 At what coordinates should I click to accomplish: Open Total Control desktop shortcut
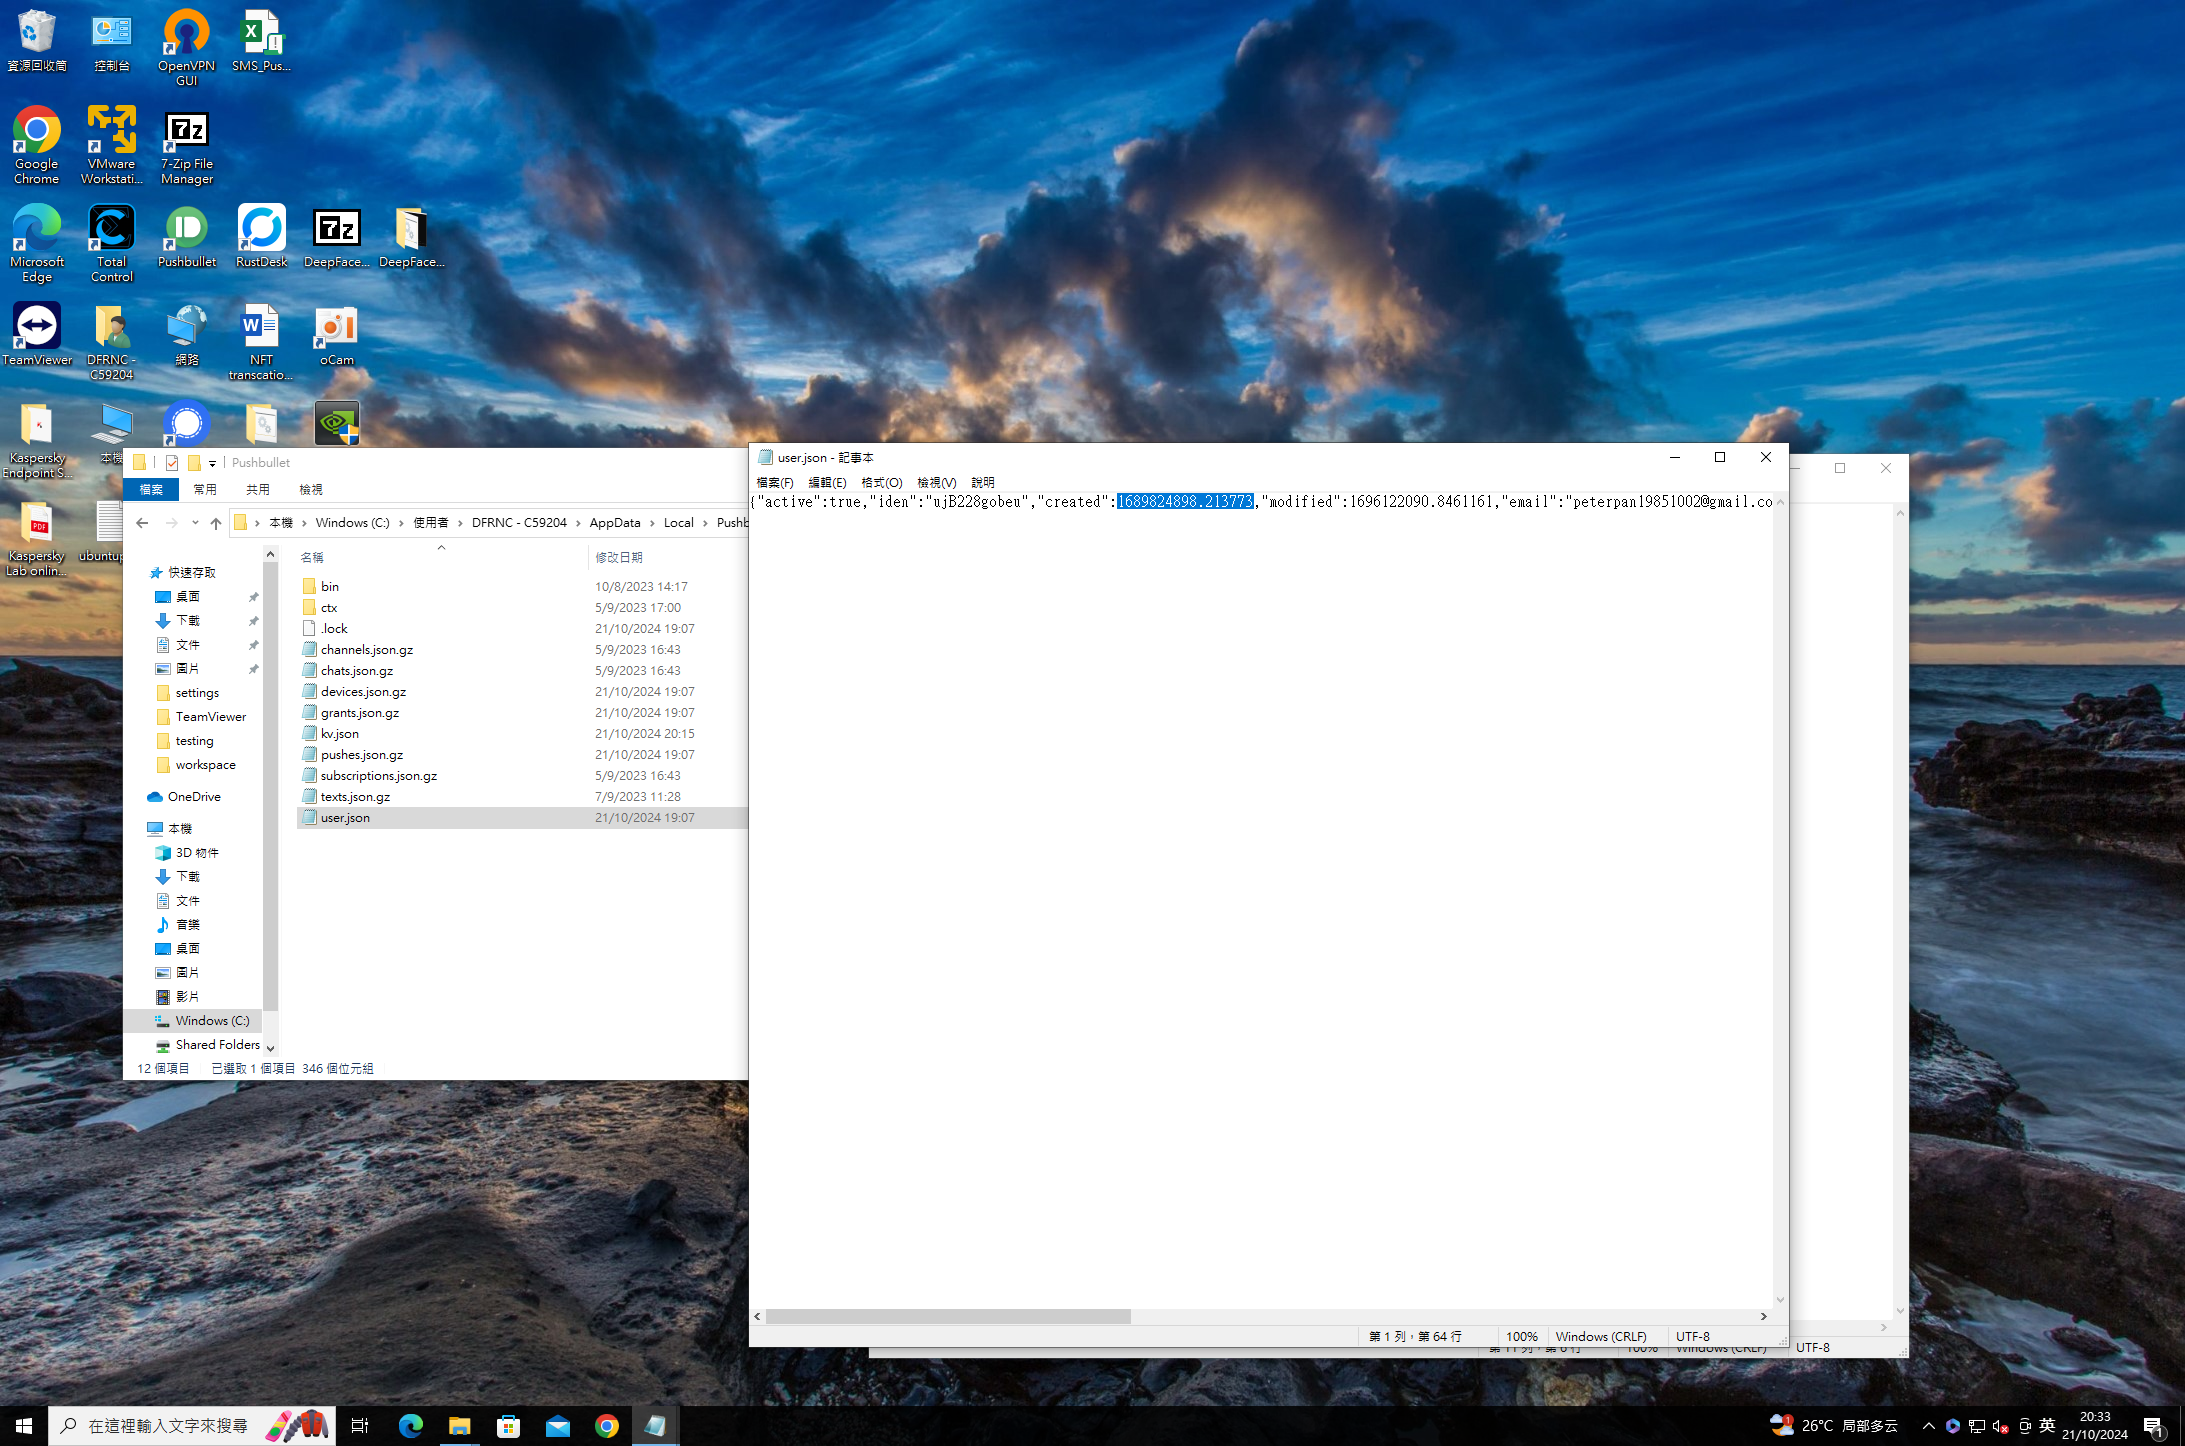[112, 243]
